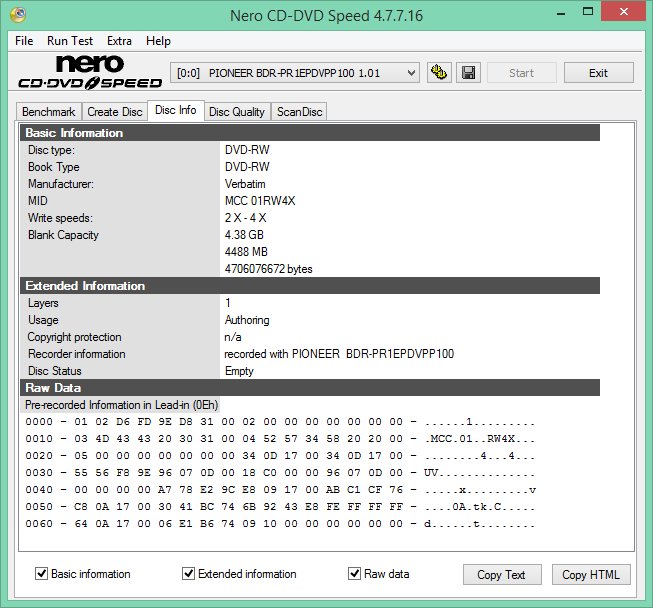Select the Disc Info tab

pyautogui.click(x=176, y=110)
